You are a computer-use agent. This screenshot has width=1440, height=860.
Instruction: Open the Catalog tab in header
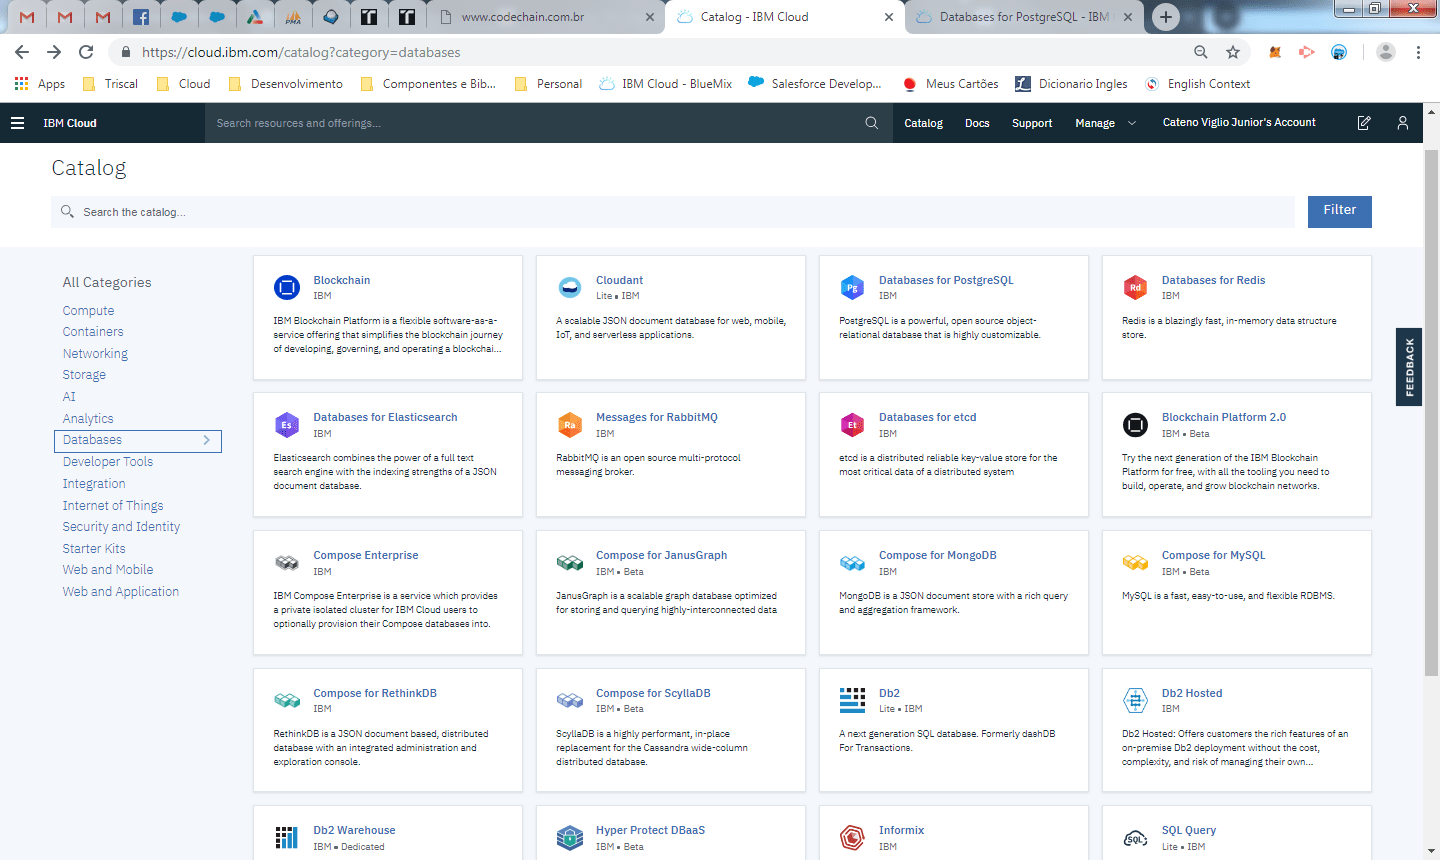click(923, 123)
